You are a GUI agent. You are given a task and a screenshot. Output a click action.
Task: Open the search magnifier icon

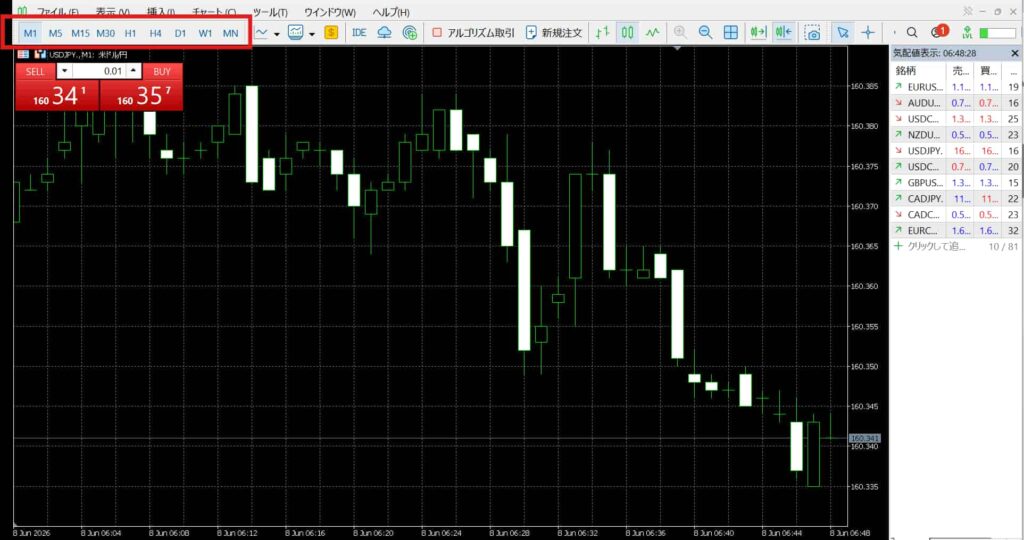[912, 32]
